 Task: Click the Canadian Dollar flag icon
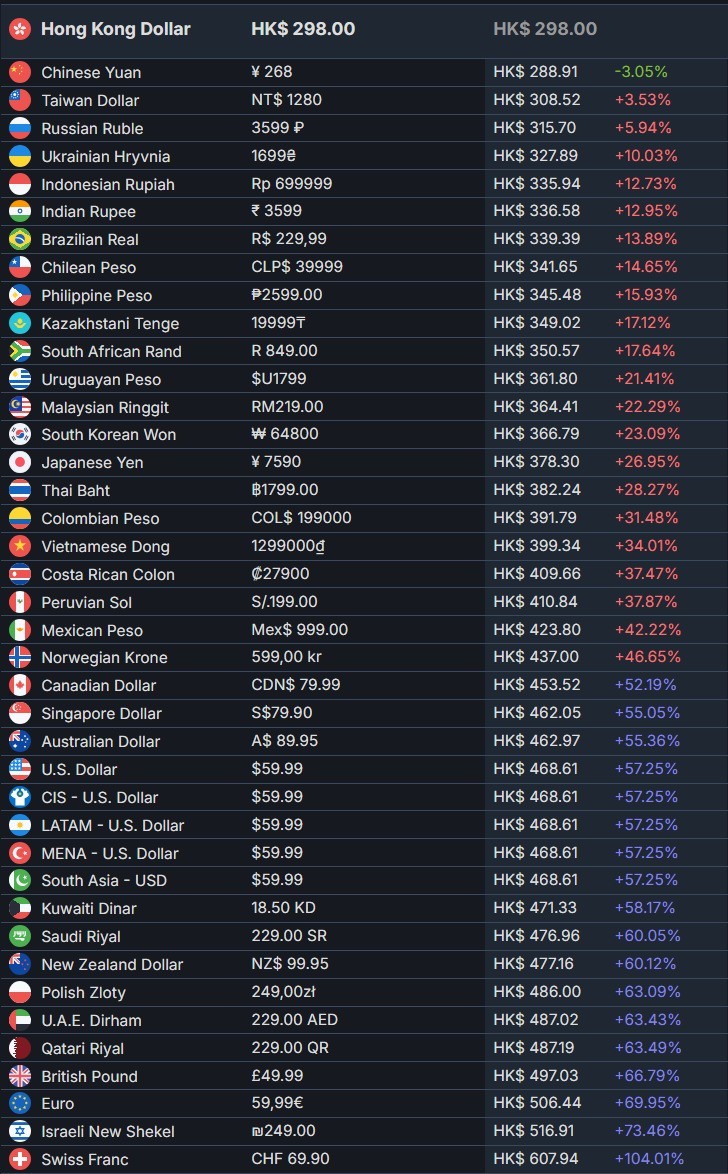pos(20,685)
